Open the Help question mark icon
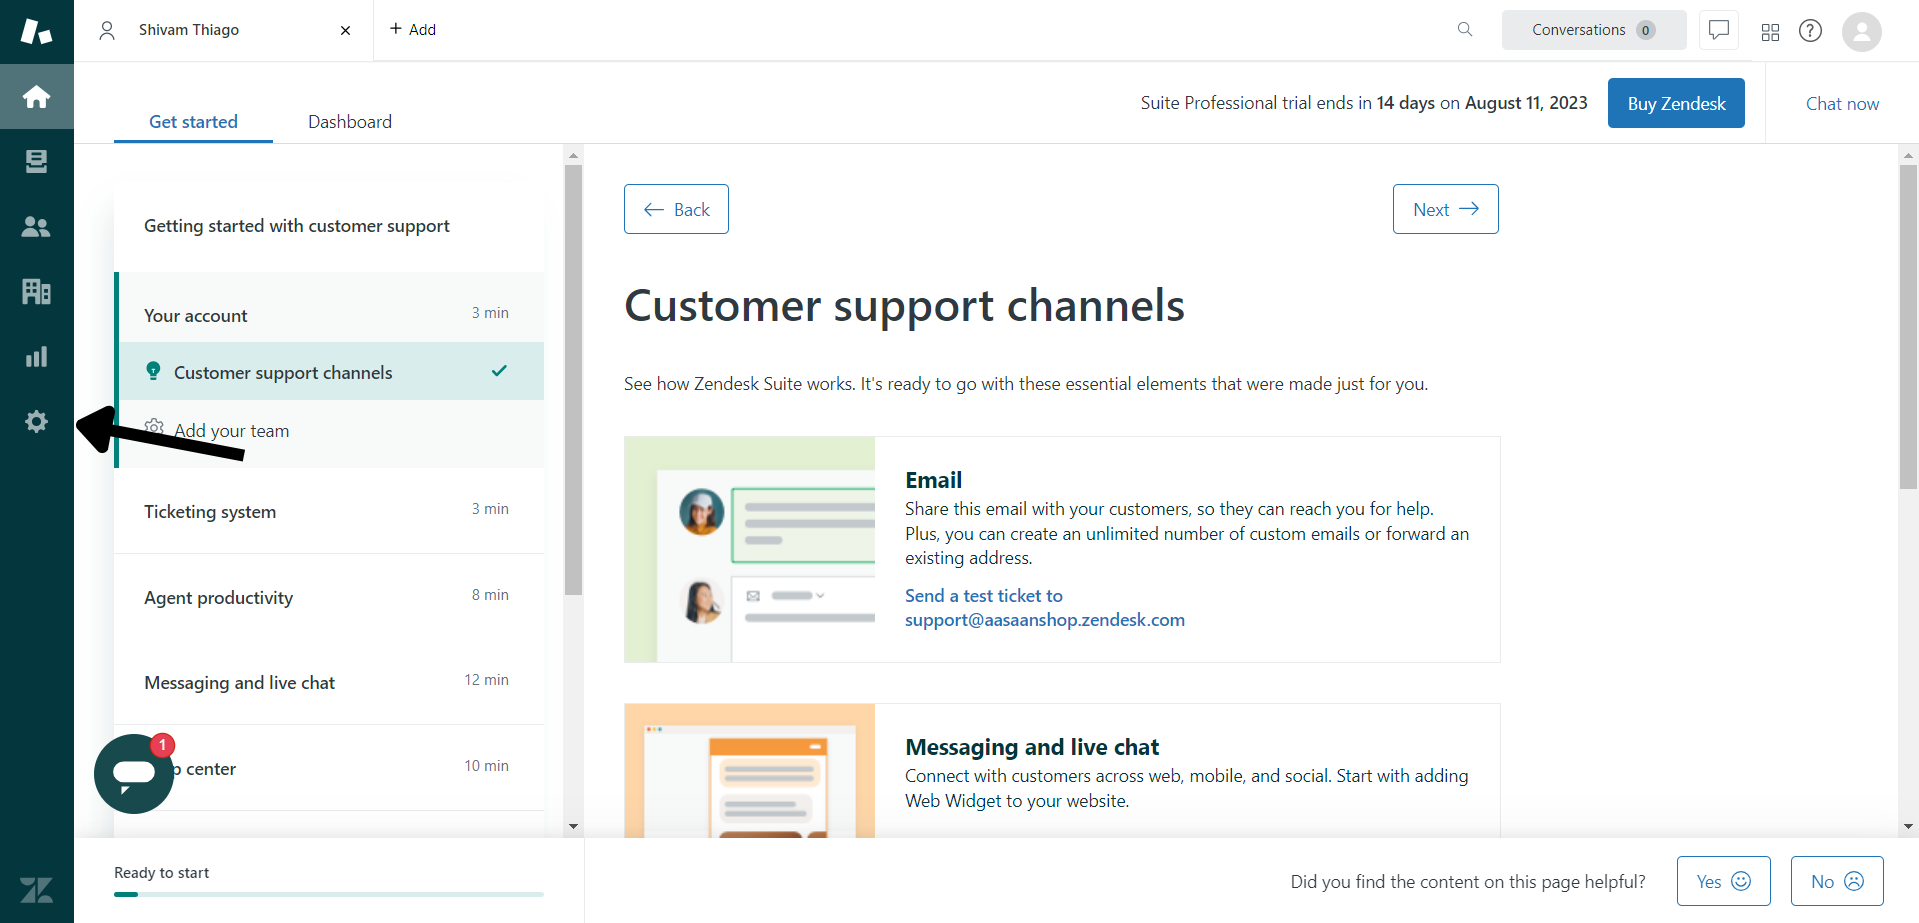Image resolution: width=1919 pixels, height=923 pixels. [1810, 31]
